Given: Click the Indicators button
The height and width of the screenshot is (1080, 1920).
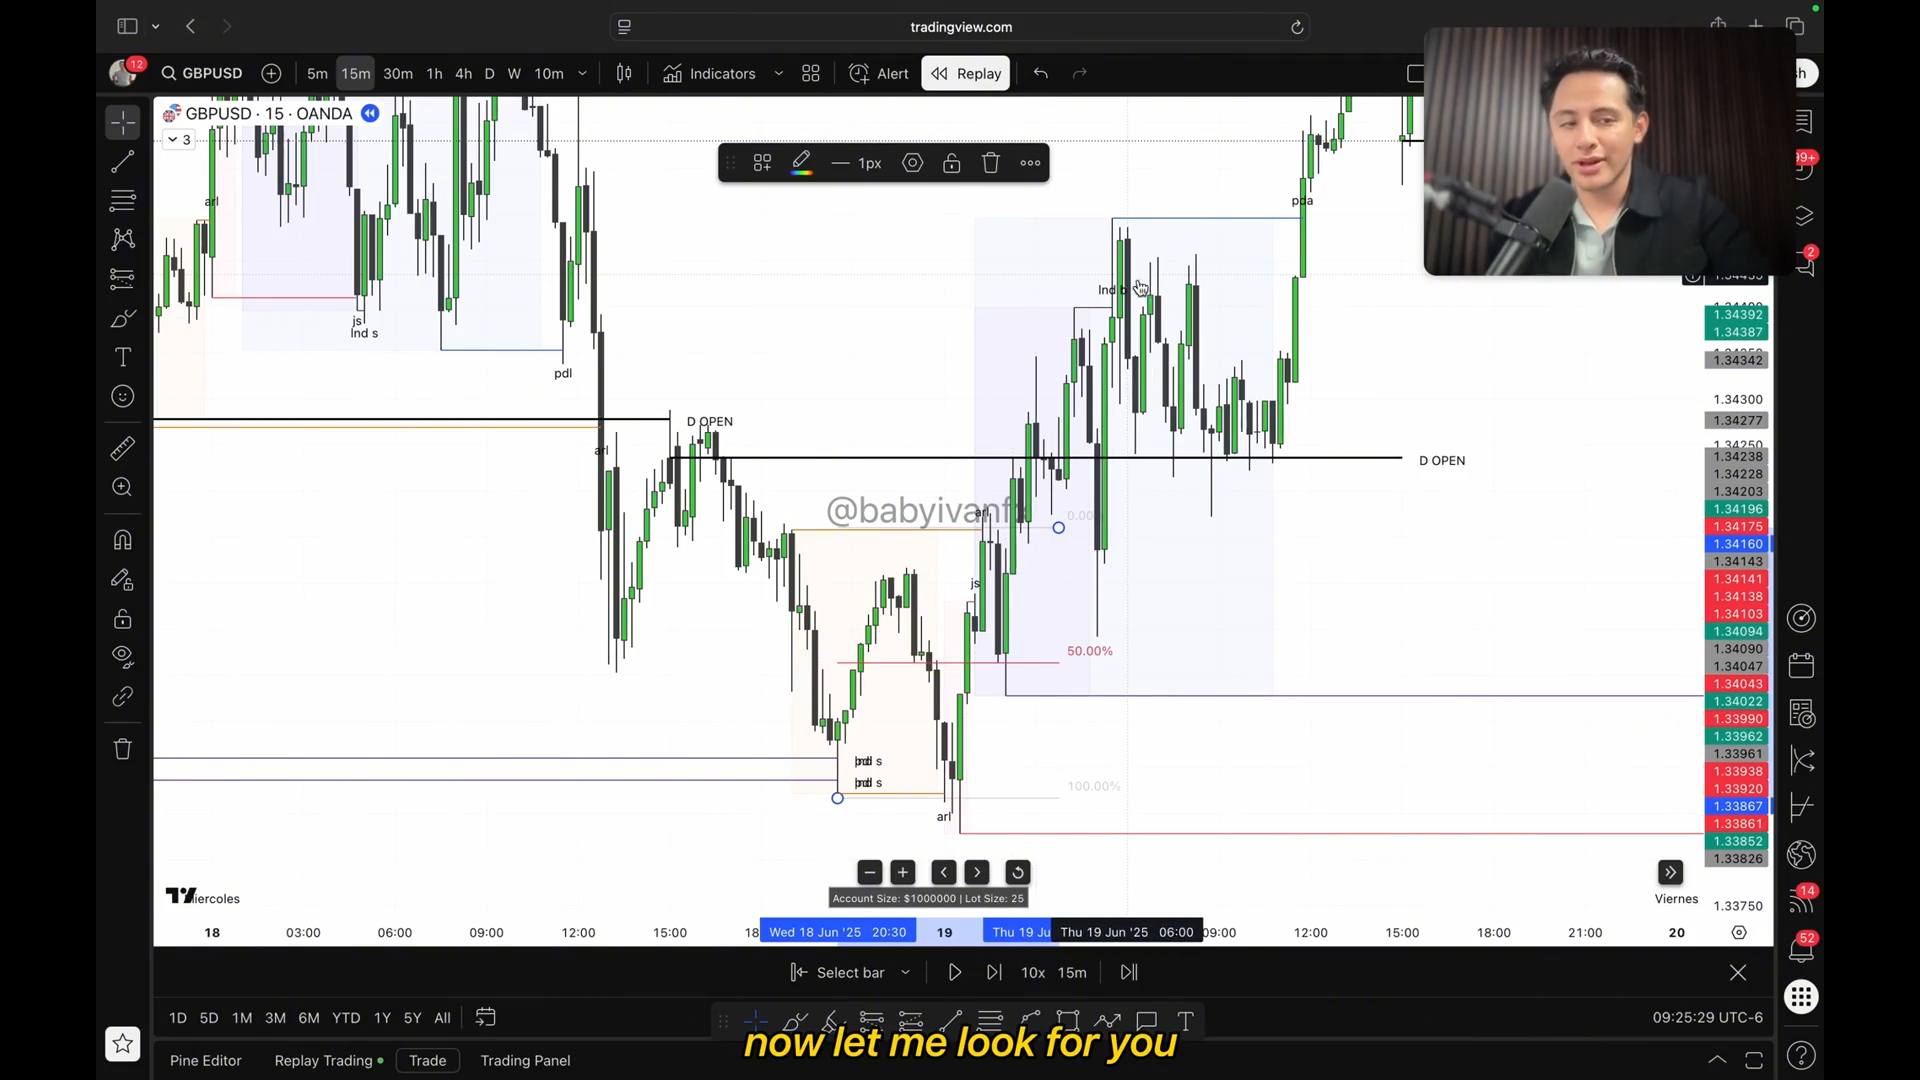Looking at the screenshot, I should tap(709, 73).
